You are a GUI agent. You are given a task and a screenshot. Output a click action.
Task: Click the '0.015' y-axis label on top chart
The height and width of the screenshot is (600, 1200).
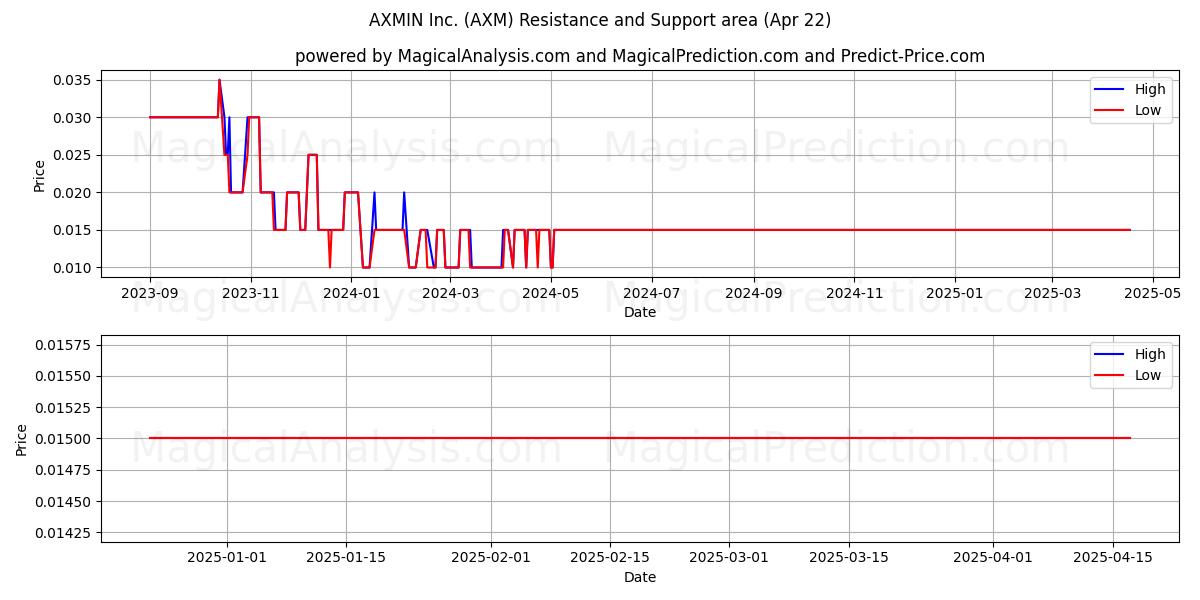[72, 230]
